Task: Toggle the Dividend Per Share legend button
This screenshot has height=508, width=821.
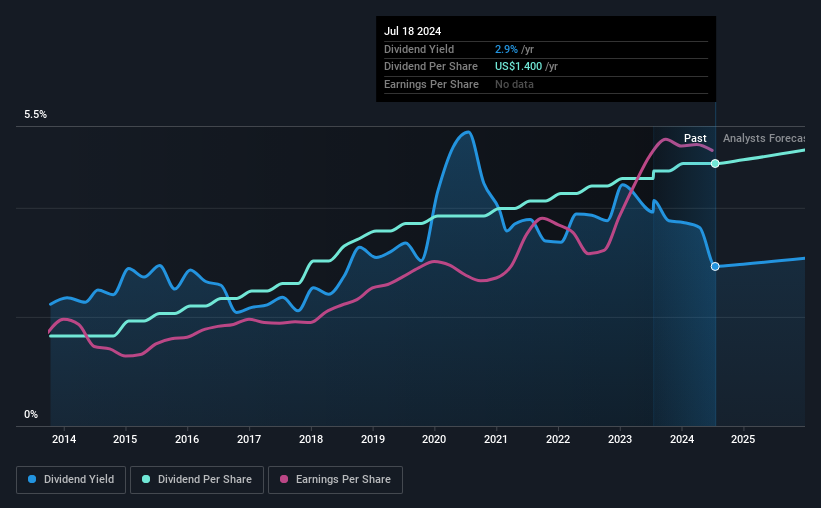Action: 197,480
